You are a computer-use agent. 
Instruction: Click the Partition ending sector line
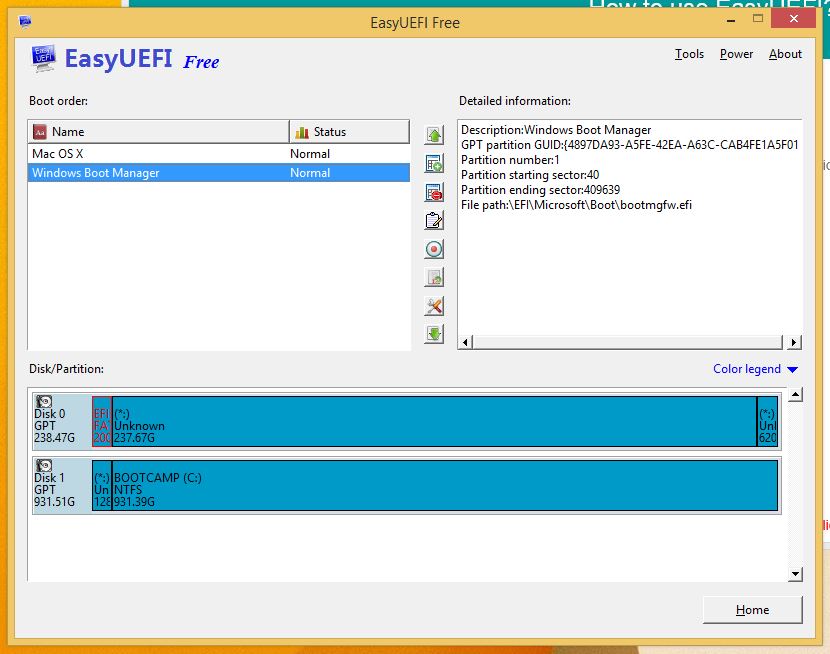click(540, 190)
